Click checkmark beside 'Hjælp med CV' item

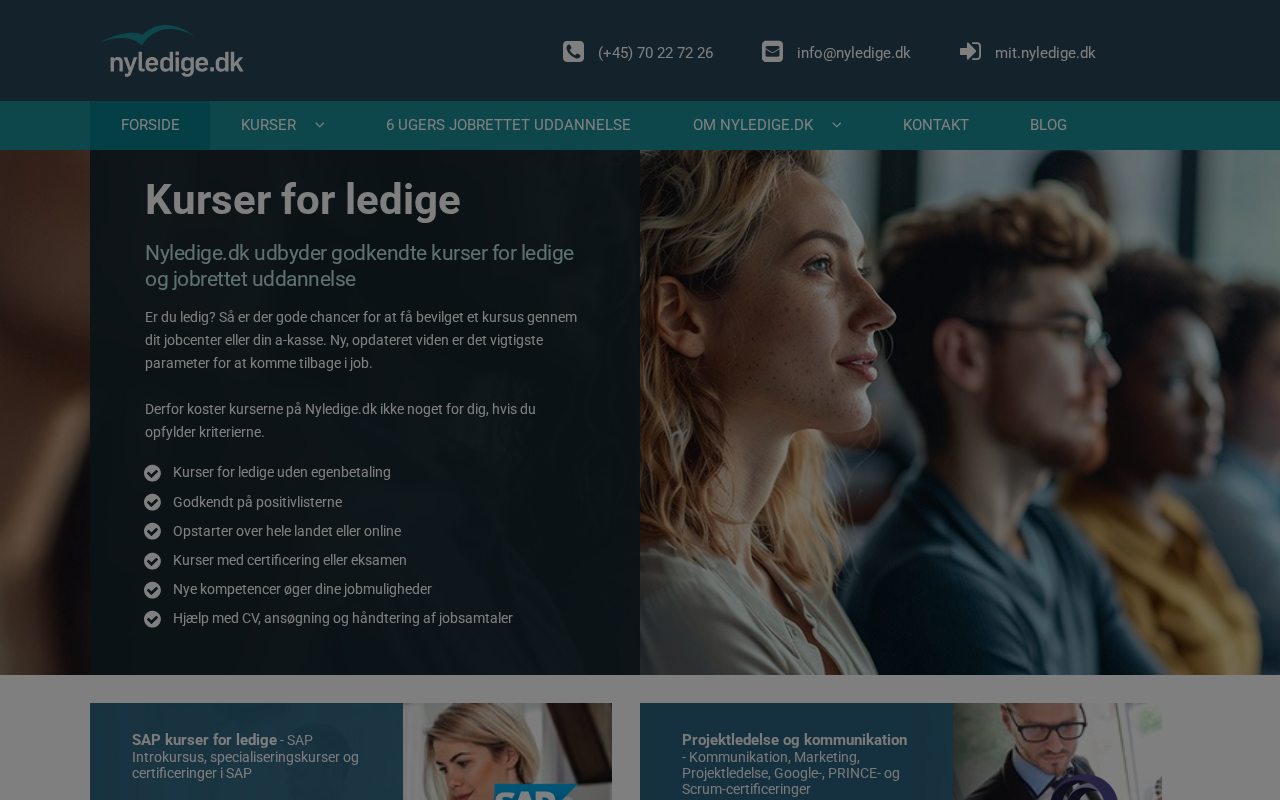tap(152, 619)
